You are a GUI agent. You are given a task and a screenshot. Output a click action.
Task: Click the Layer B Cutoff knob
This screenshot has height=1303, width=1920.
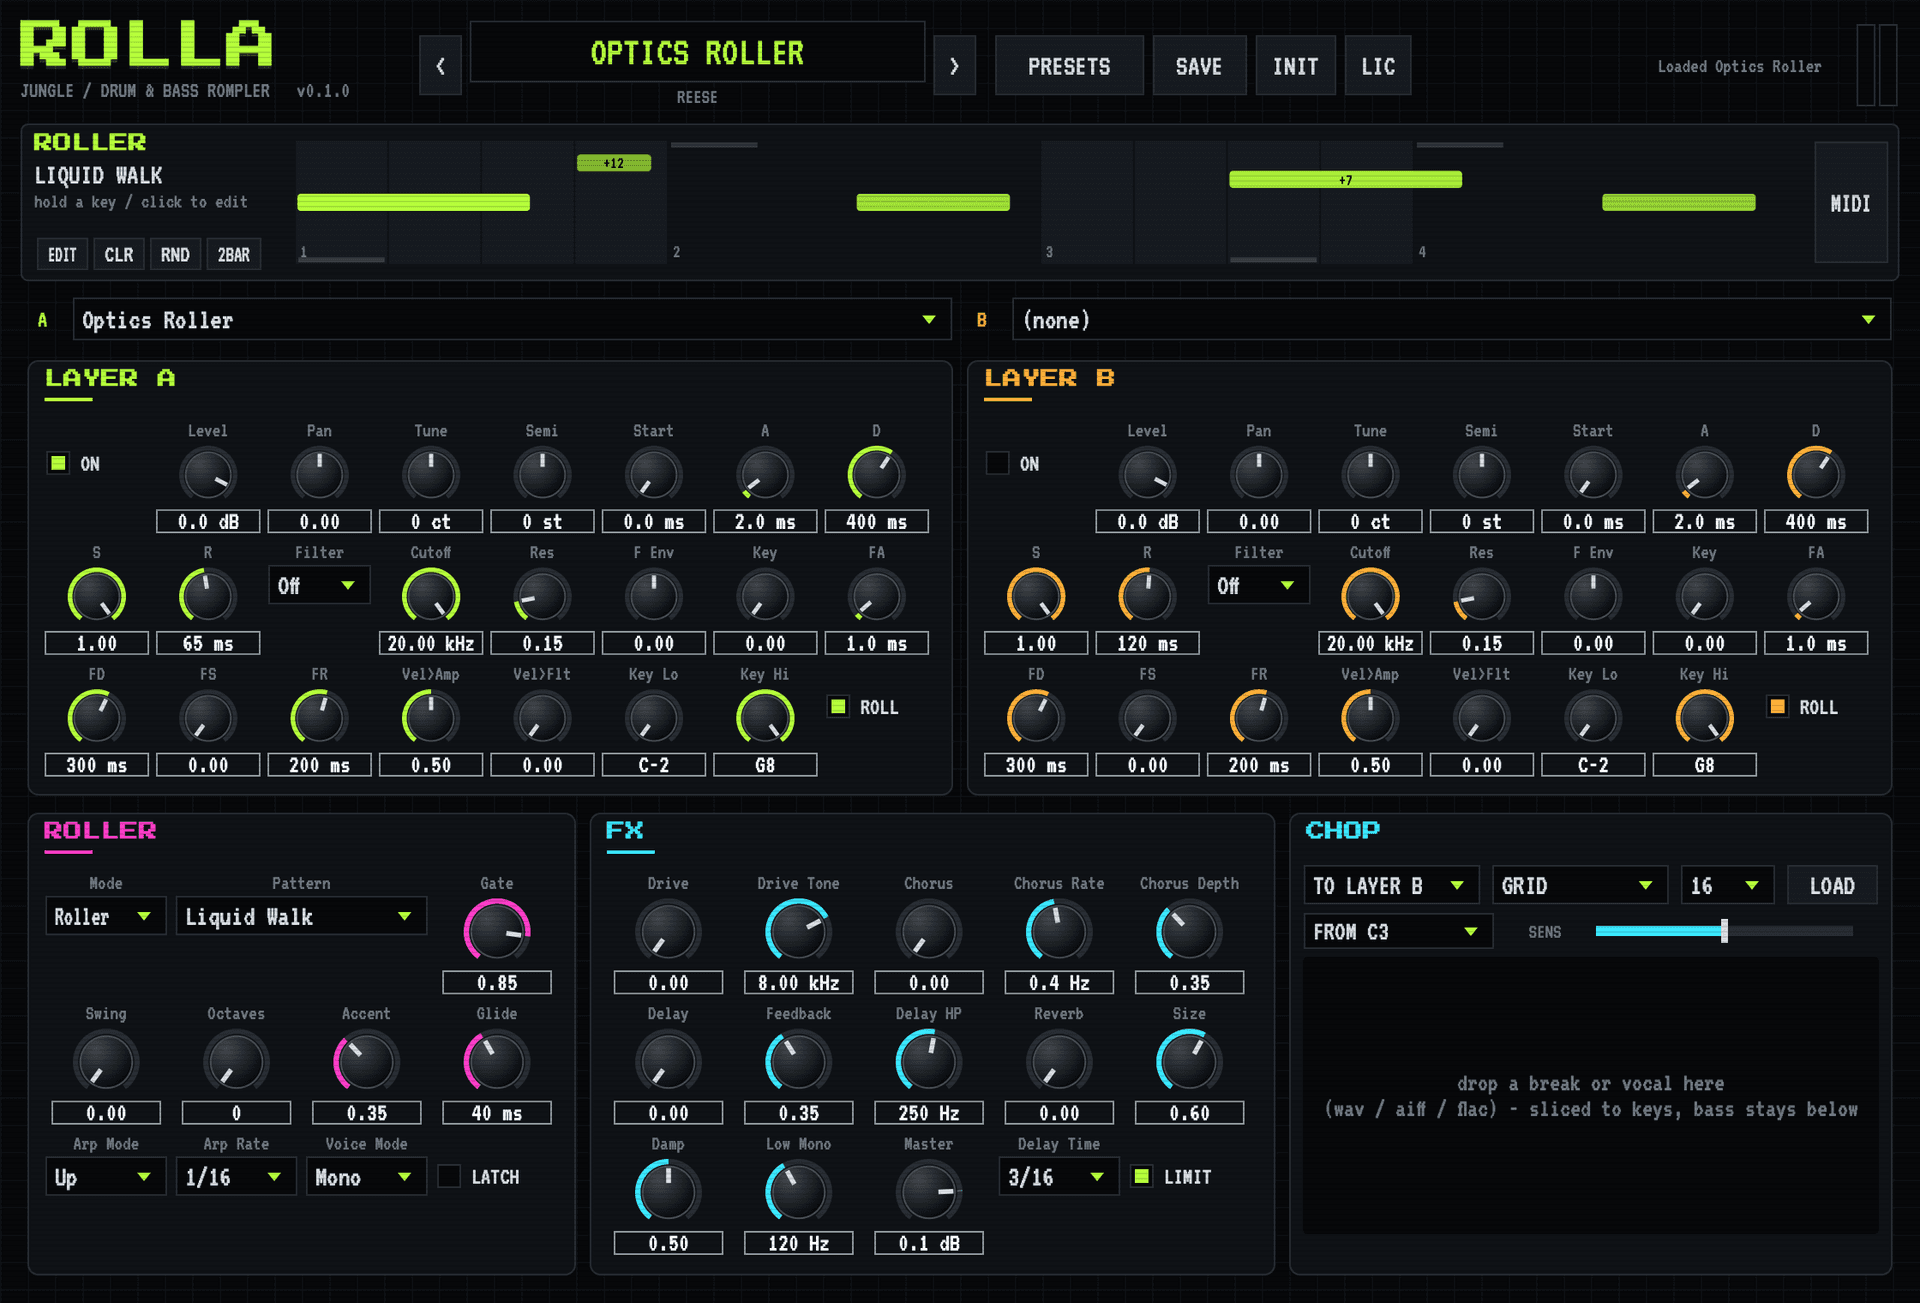coord(1370,596)
